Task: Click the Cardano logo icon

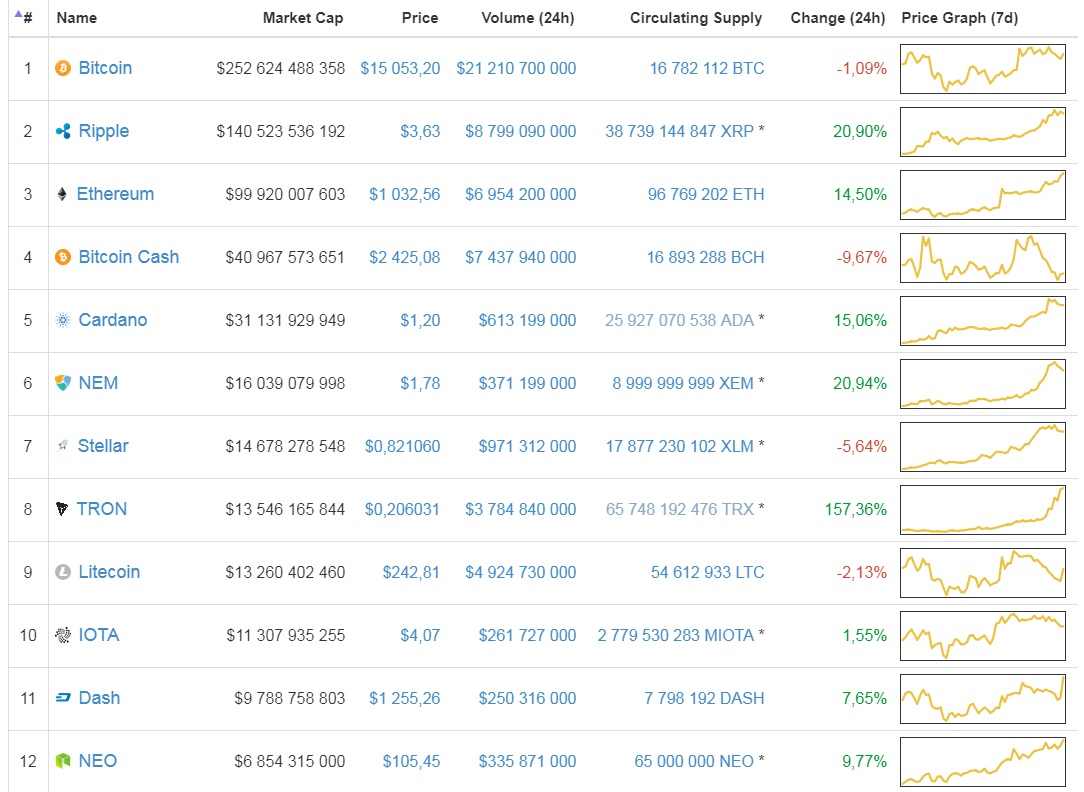Action: click(x=63, y=320)
